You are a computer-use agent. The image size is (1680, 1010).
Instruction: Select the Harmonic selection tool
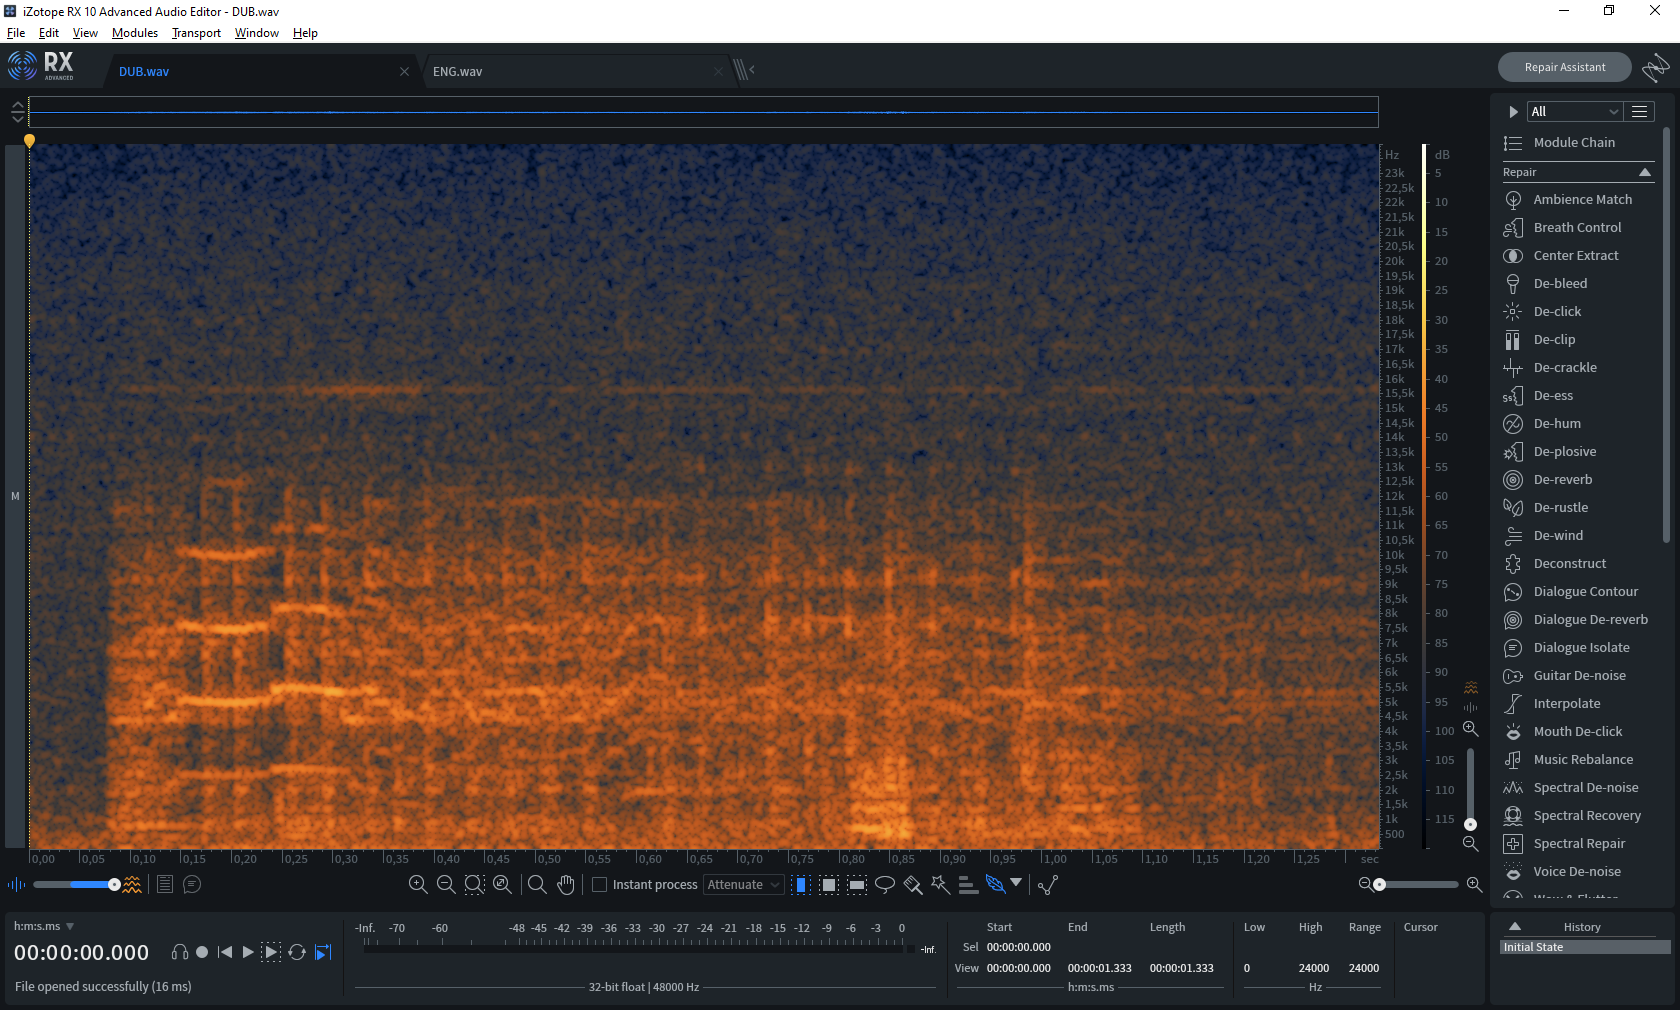click(968, 884)
